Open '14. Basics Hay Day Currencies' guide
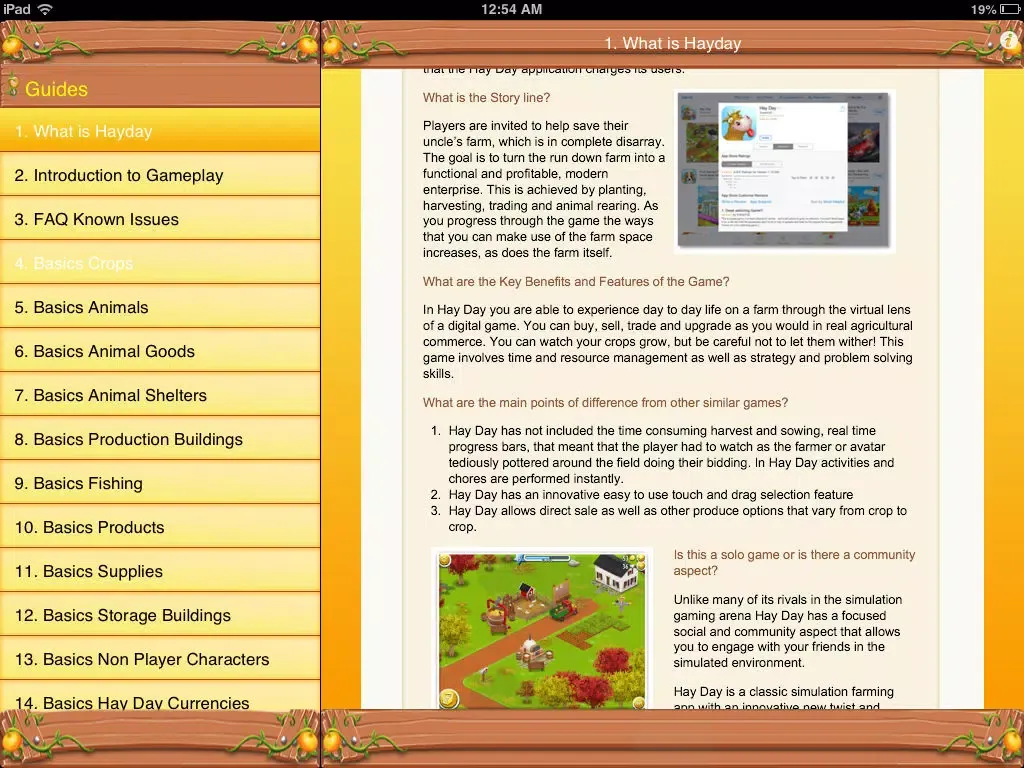This screenshot has width=1024, height=768. pos(160,697)
